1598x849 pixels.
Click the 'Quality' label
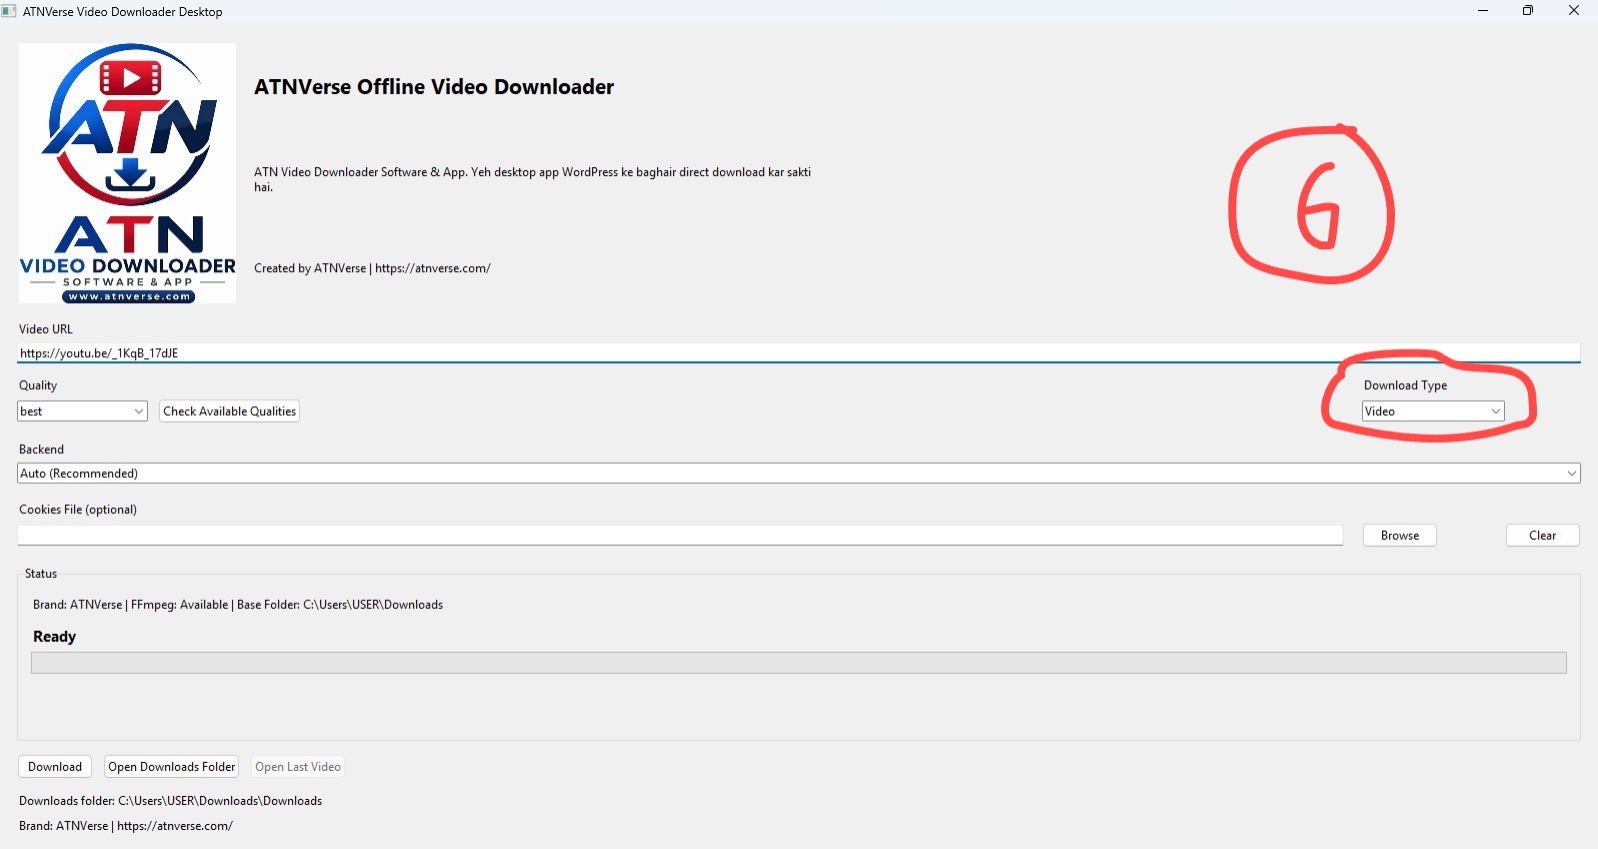(38, 385)
